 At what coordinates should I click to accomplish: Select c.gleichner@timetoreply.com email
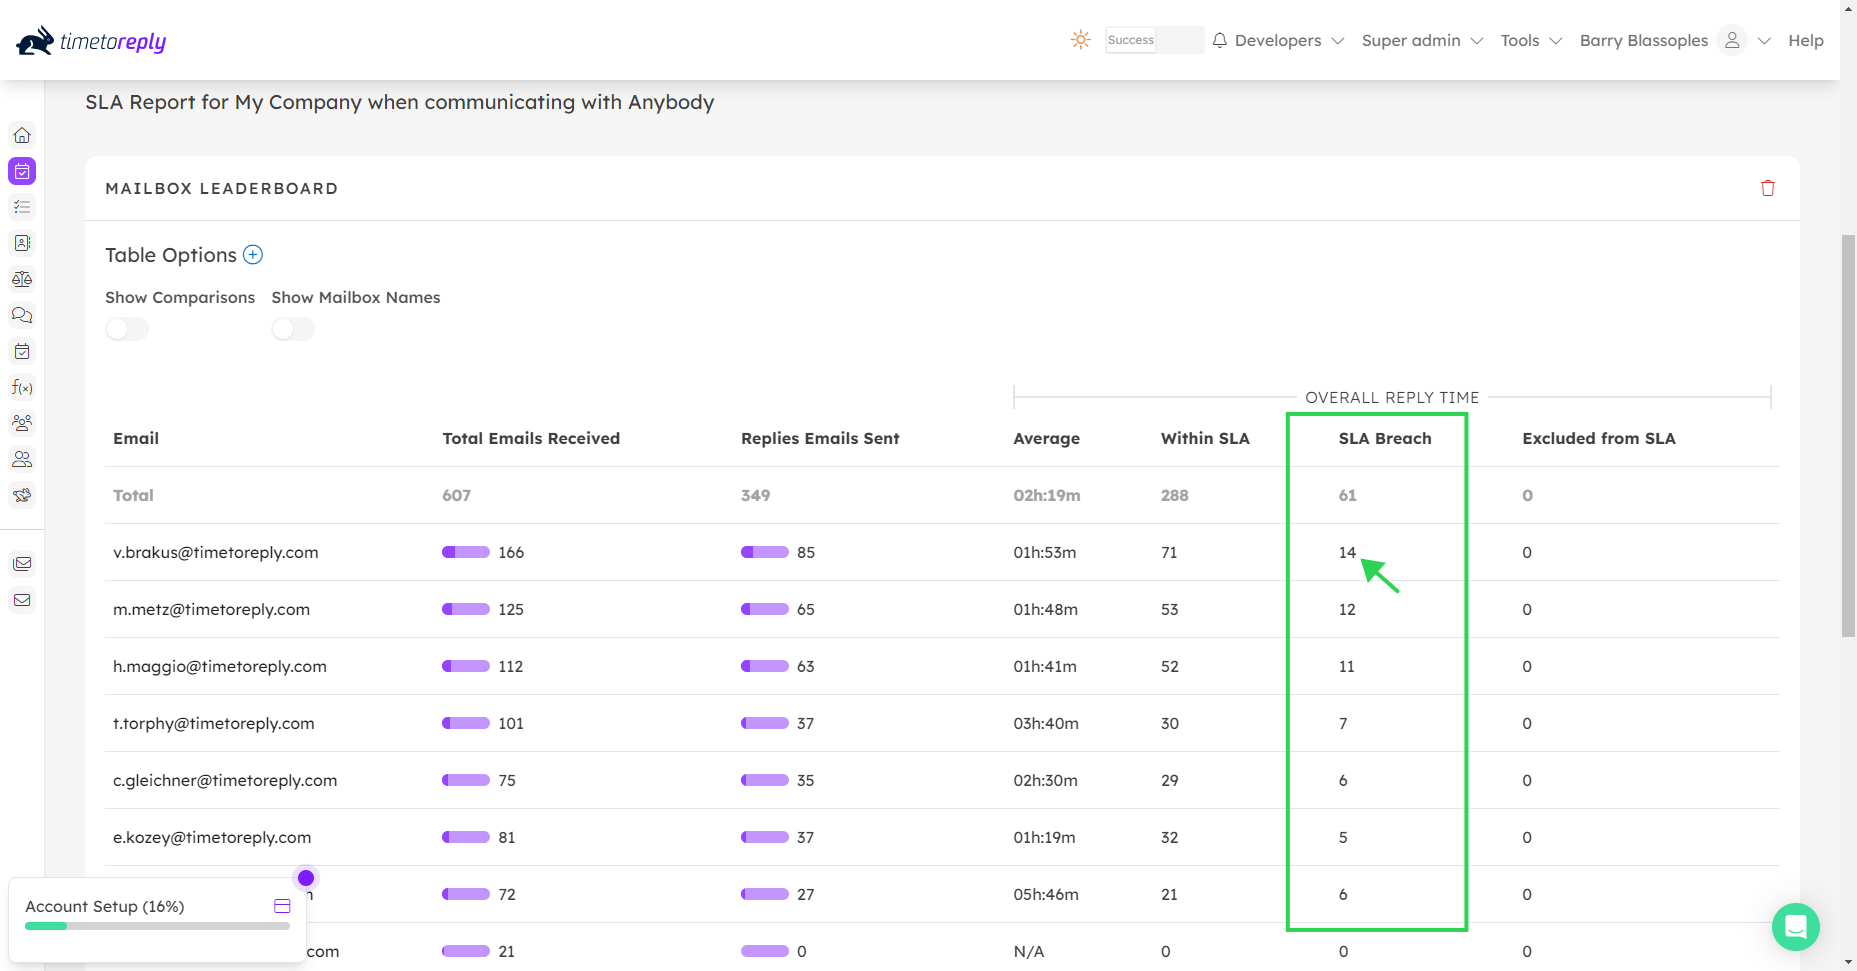225,780
